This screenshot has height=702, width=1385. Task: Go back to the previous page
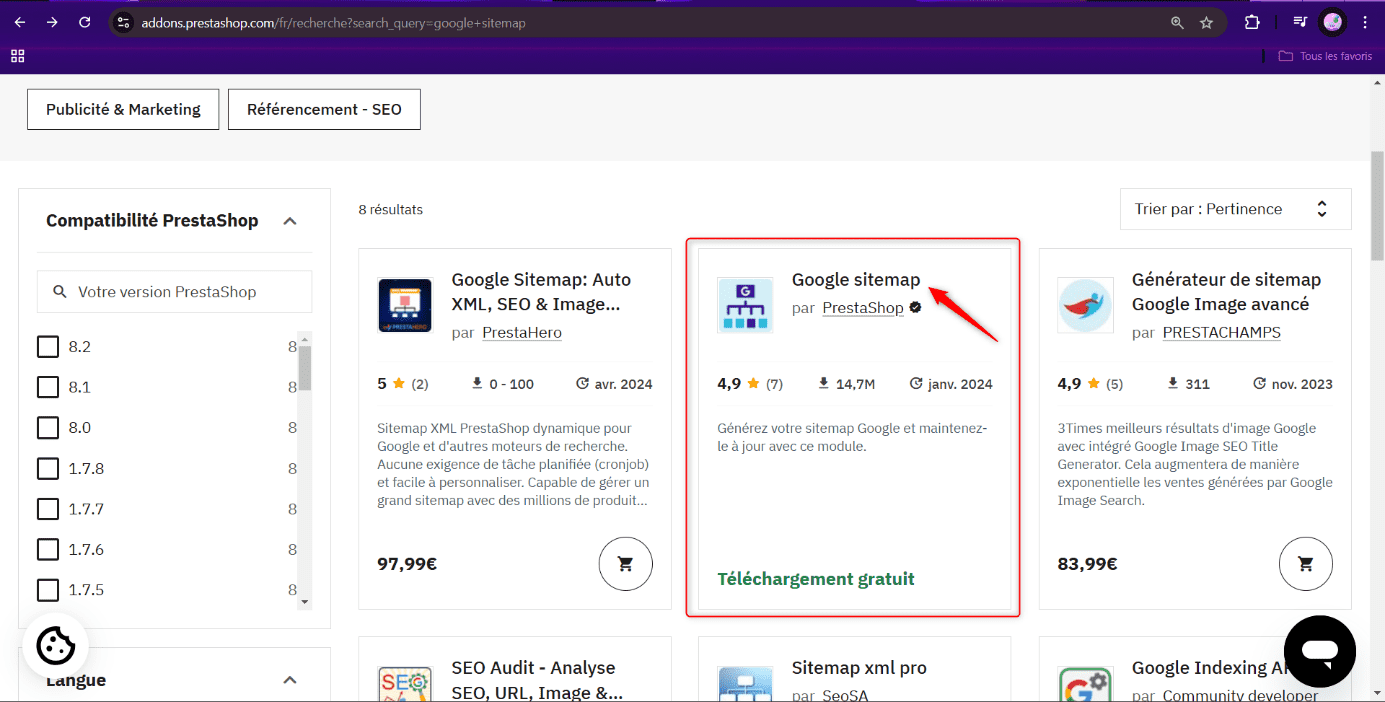(x=20, y=22)
